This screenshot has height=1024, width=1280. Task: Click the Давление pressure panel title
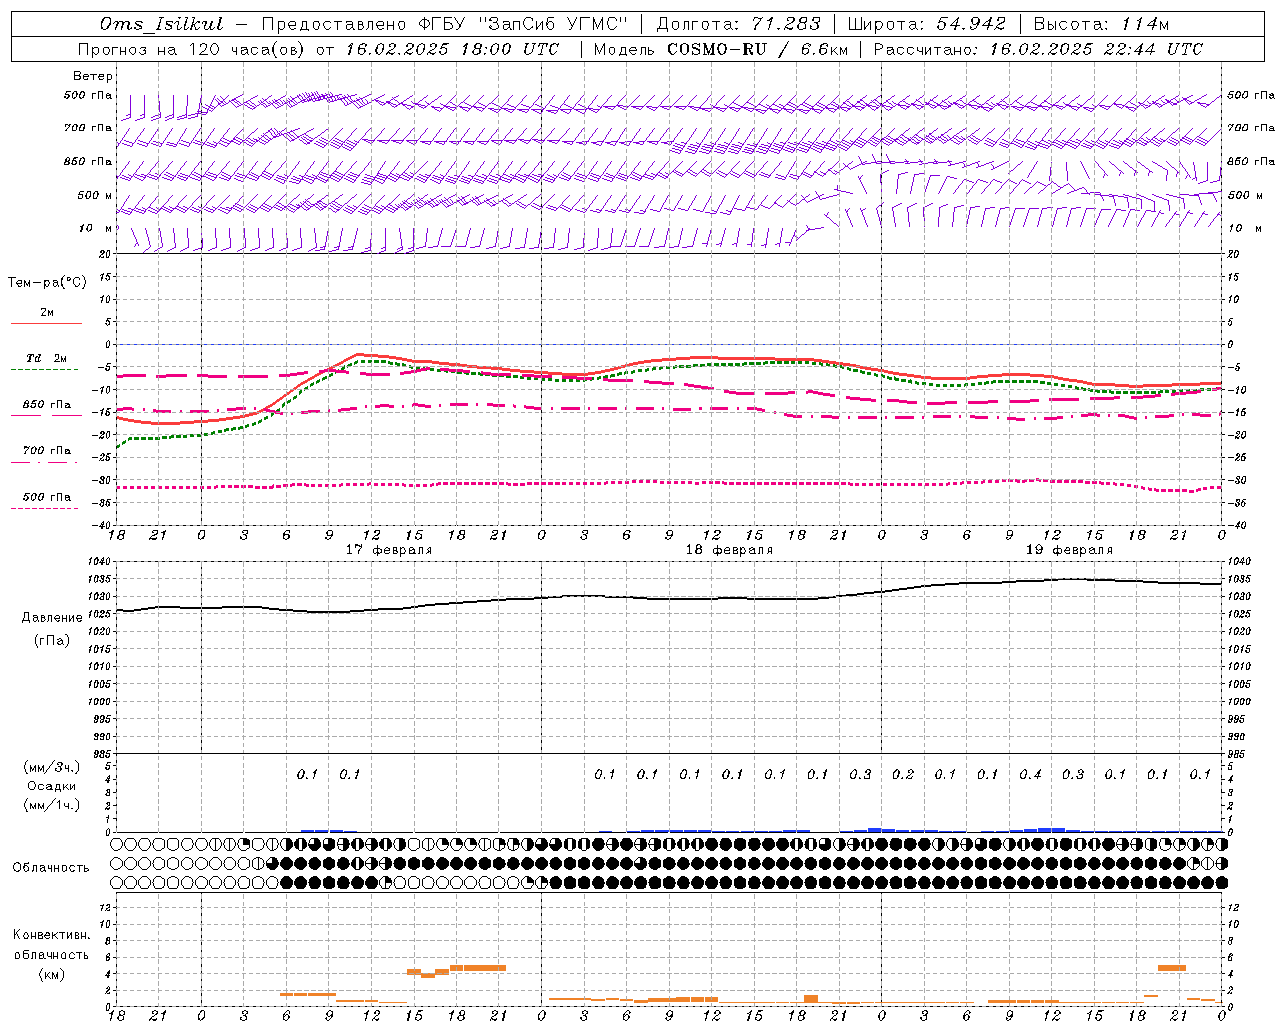tap(52, 618)
